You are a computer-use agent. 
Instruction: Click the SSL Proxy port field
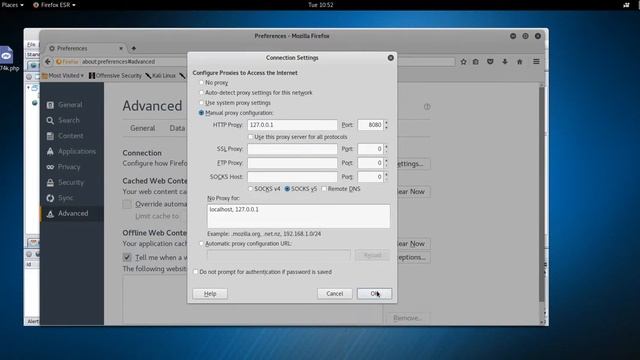coord(370,149)
